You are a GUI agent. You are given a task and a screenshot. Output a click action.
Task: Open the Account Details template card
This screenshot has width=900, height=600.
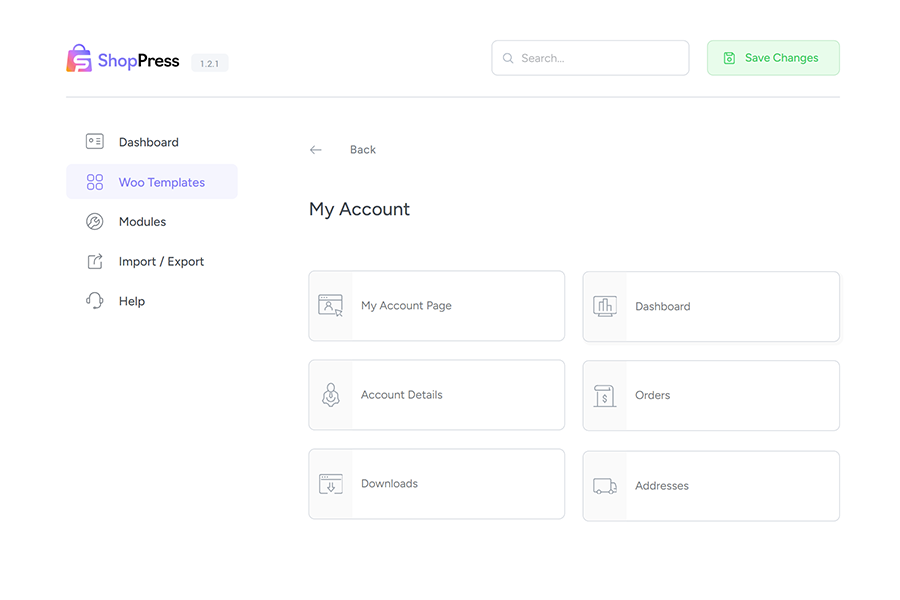pyautogui.click(x=436, y=395)
